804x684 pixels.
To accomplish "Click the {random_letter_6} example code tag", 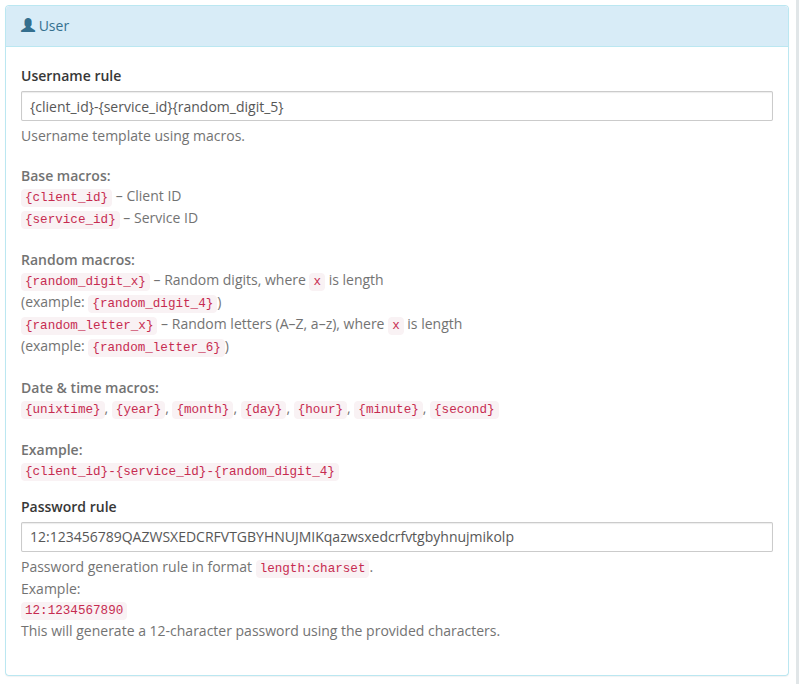I will [156, 347].
